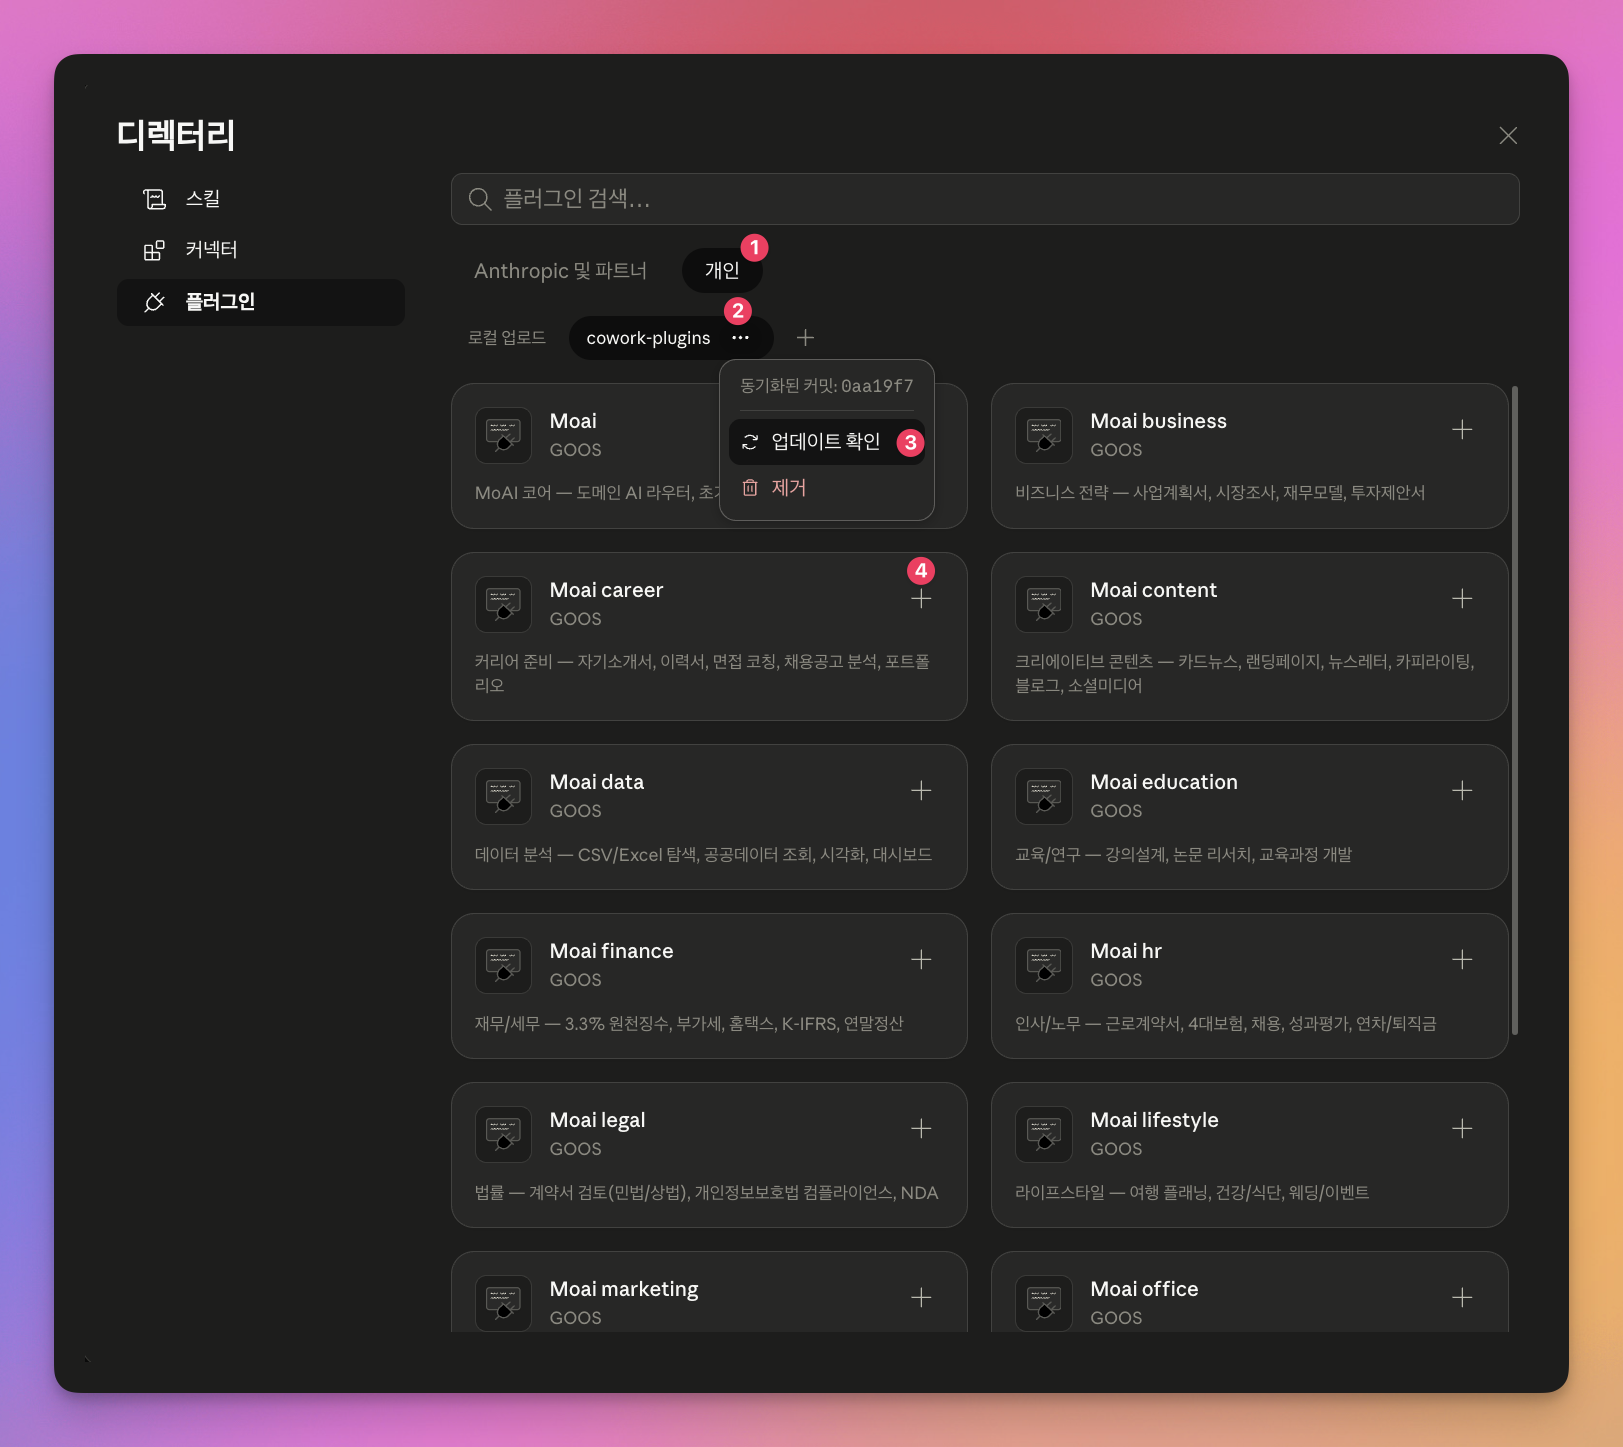The width and height of the screenshot is (1623, 1447).
Task: Click the 커넥터 blocks icon
Action: (154, 250)
